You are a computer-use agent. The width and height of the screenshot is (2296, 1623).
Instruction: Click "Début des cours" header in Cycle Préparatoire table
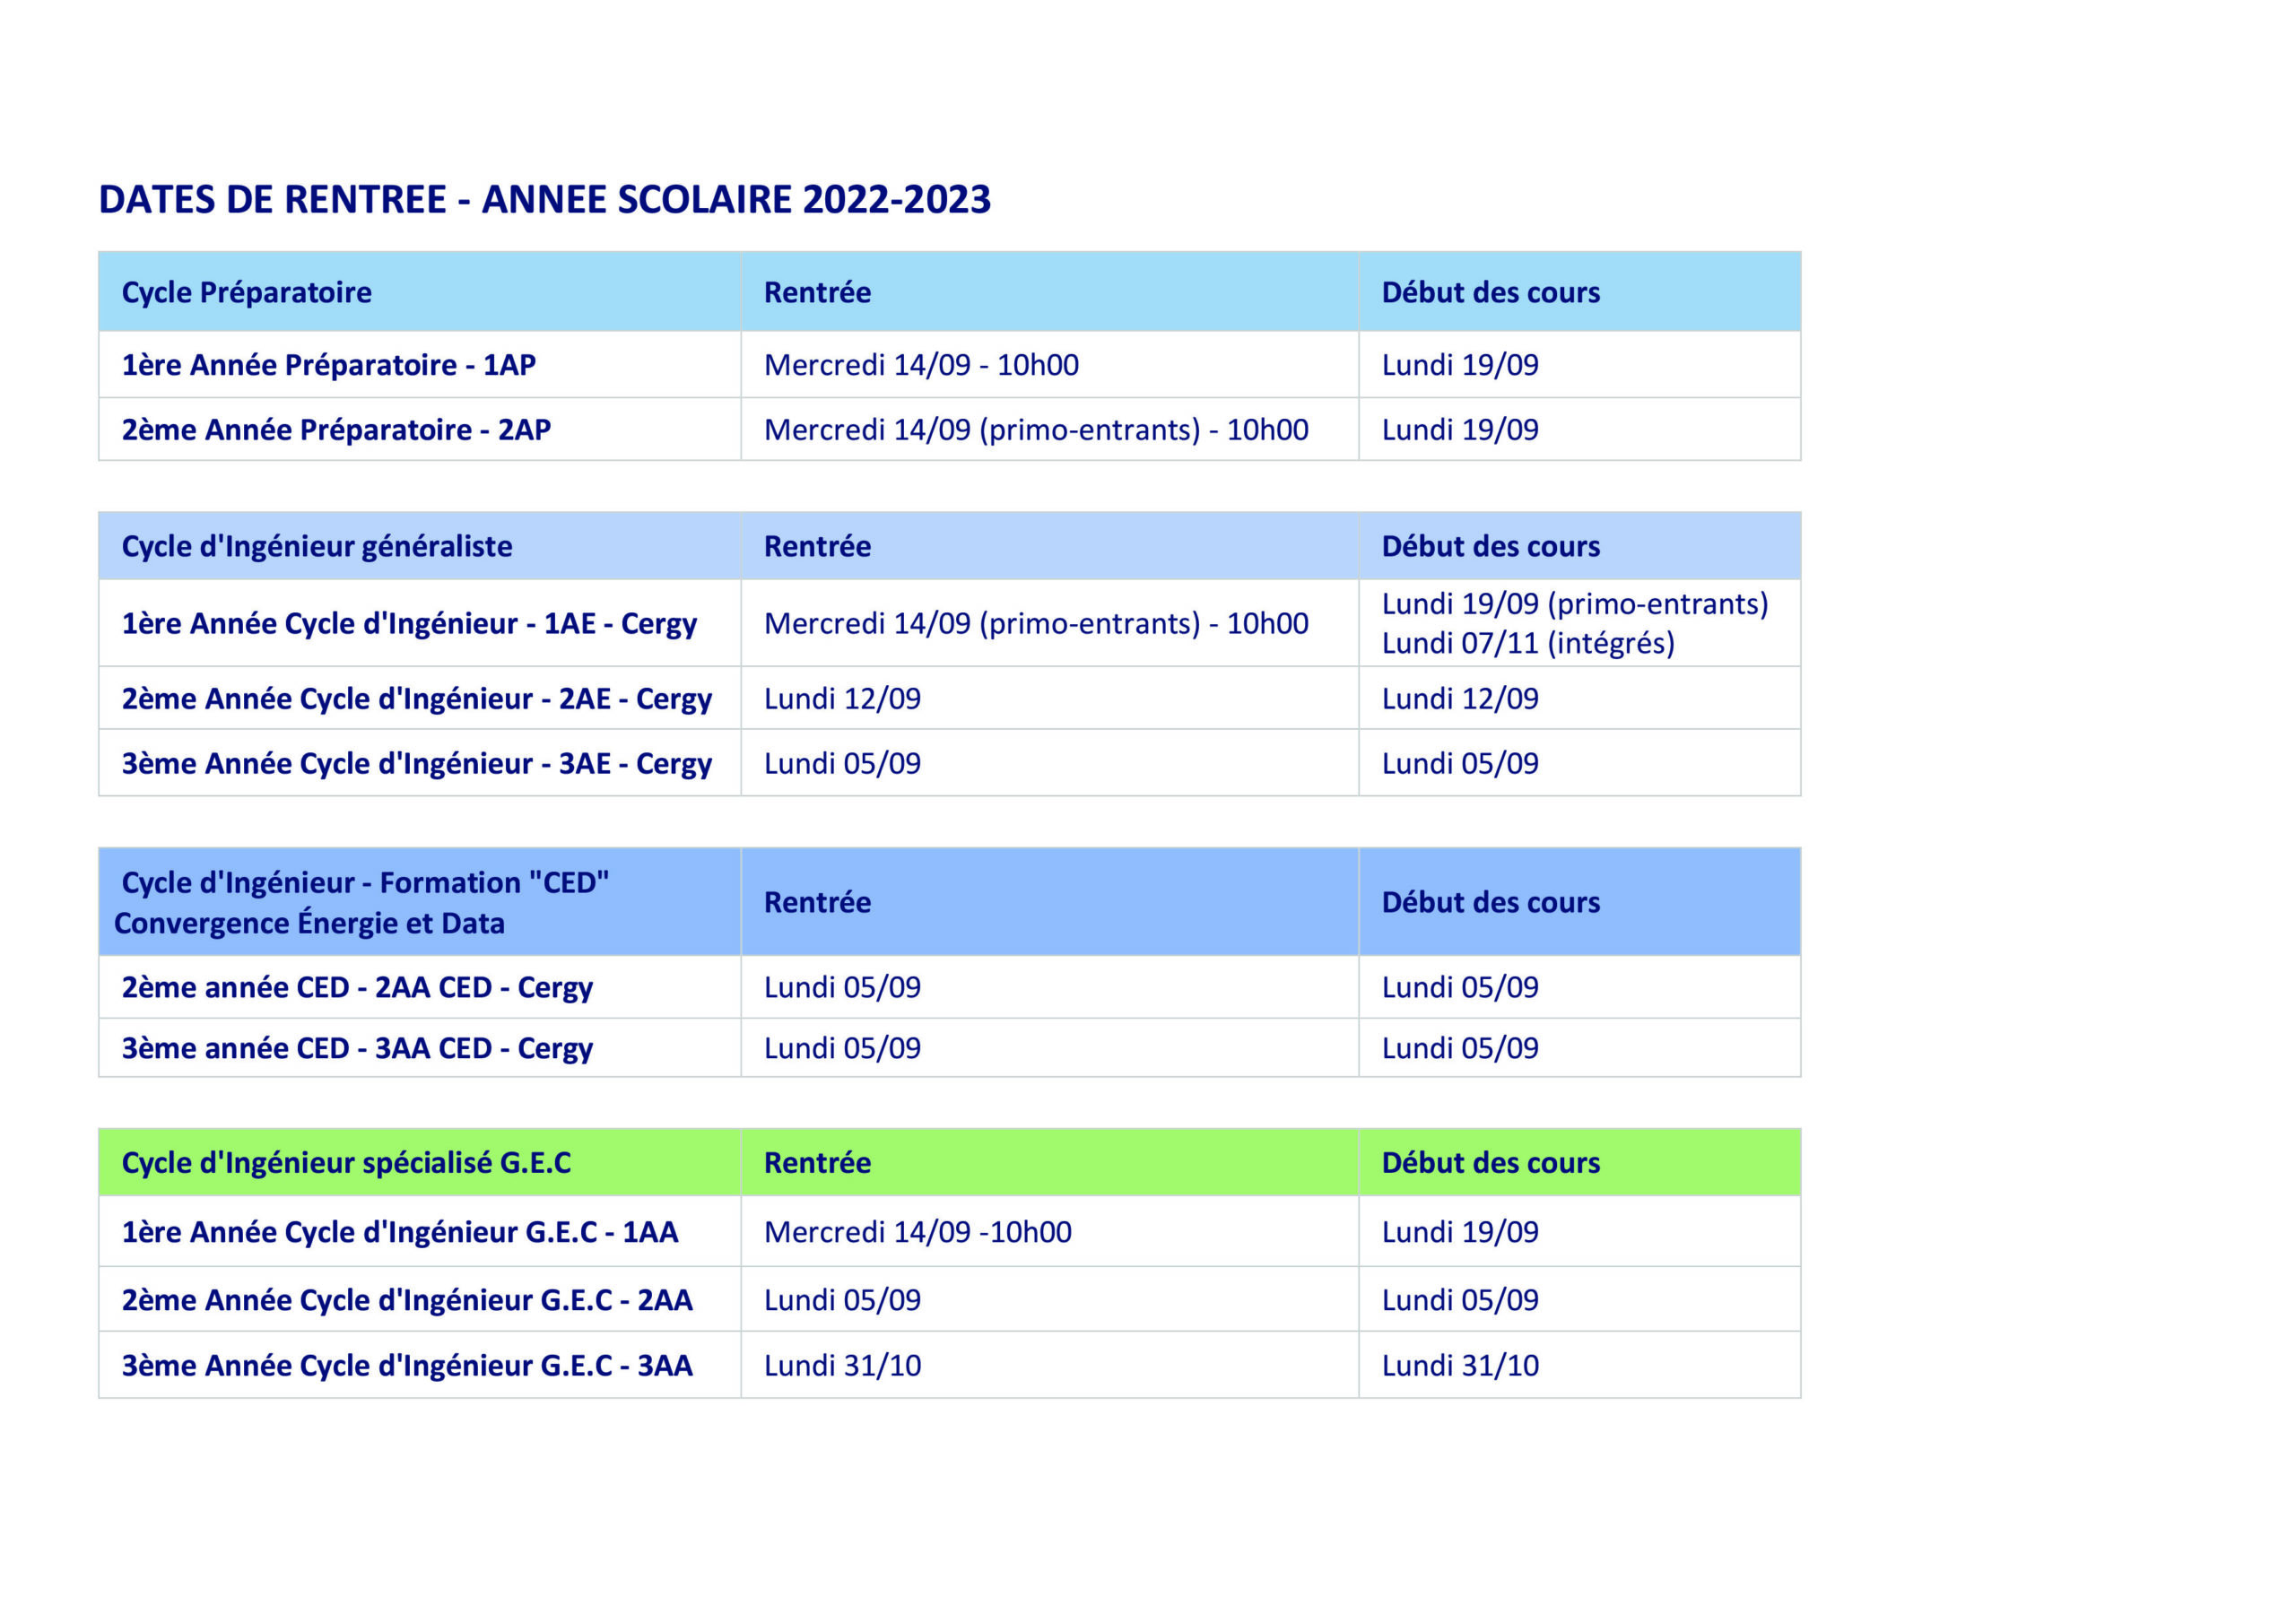click(x=1490, y=293)
